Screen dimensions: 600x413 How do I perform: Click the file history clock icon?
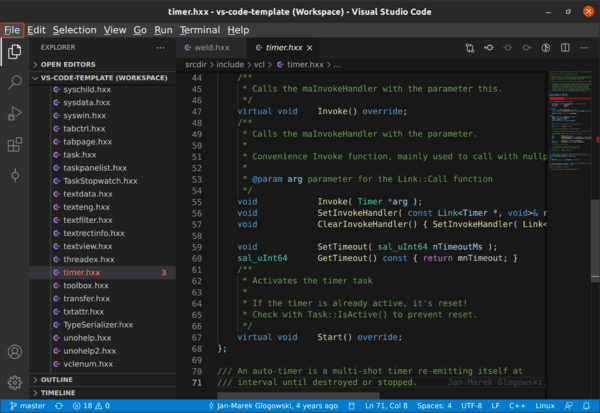click(546, 48)
